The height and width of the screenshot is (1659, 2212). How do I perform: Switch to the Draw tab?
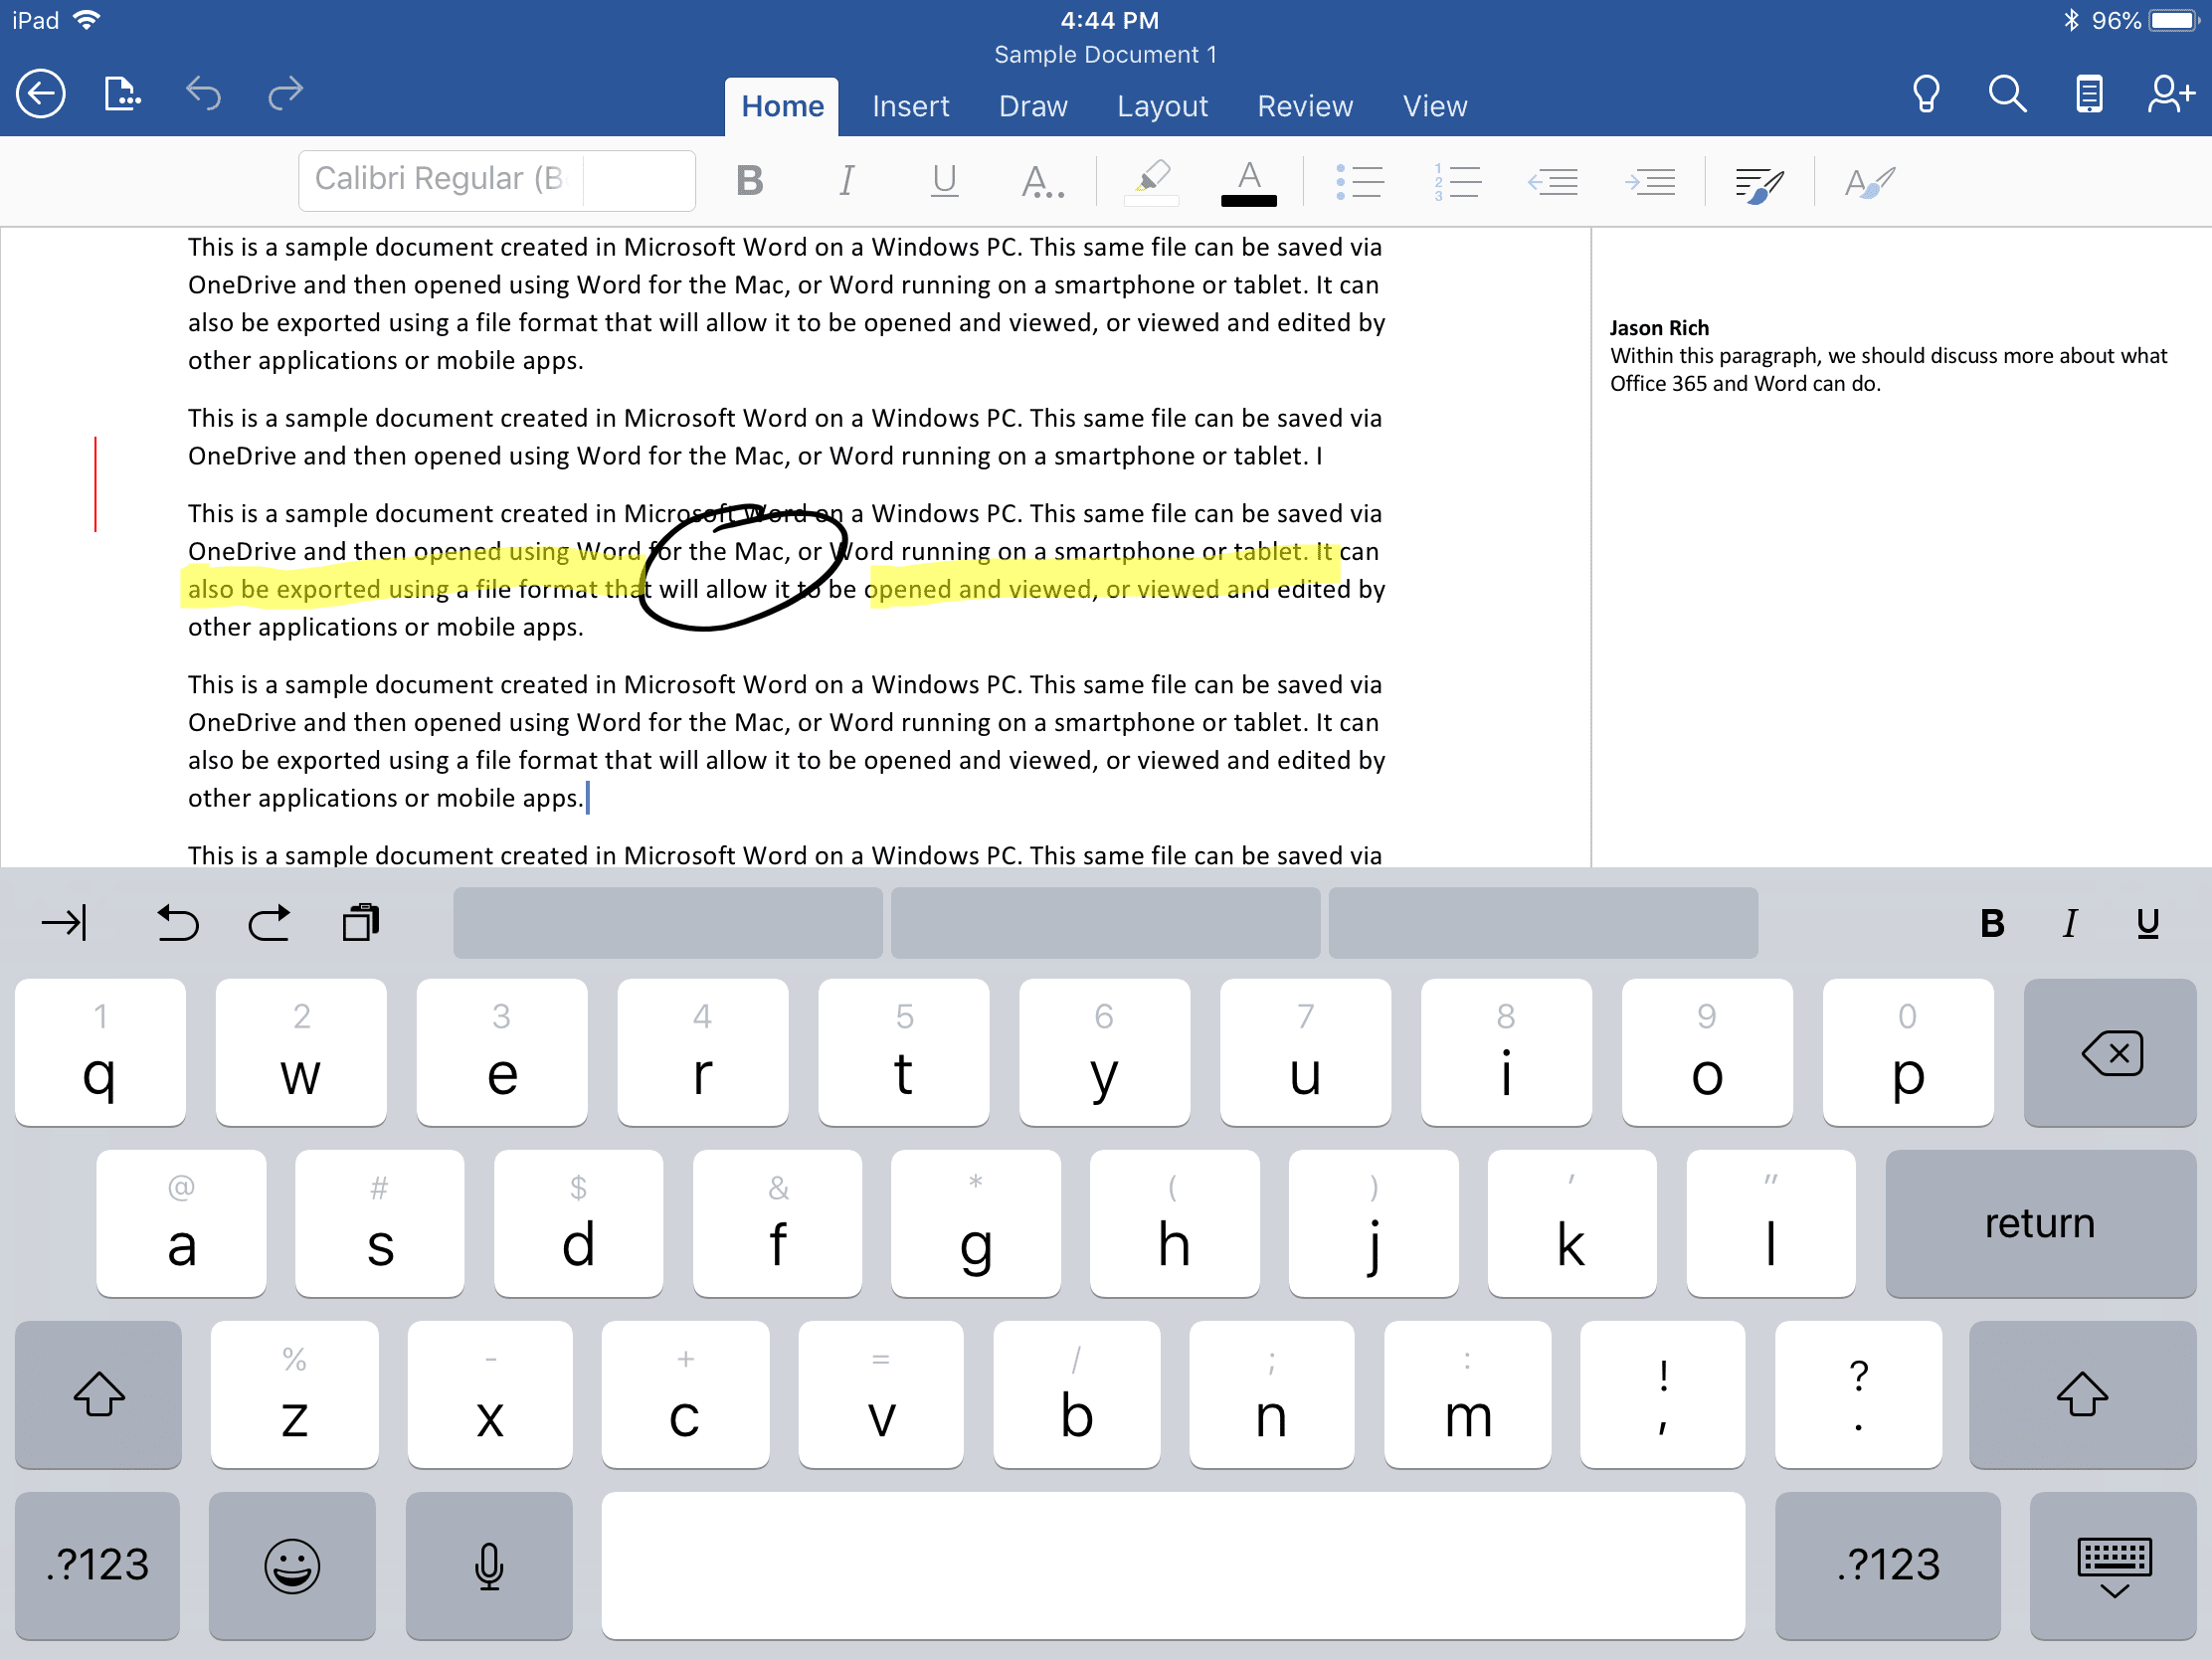(x=1033, y=106)
